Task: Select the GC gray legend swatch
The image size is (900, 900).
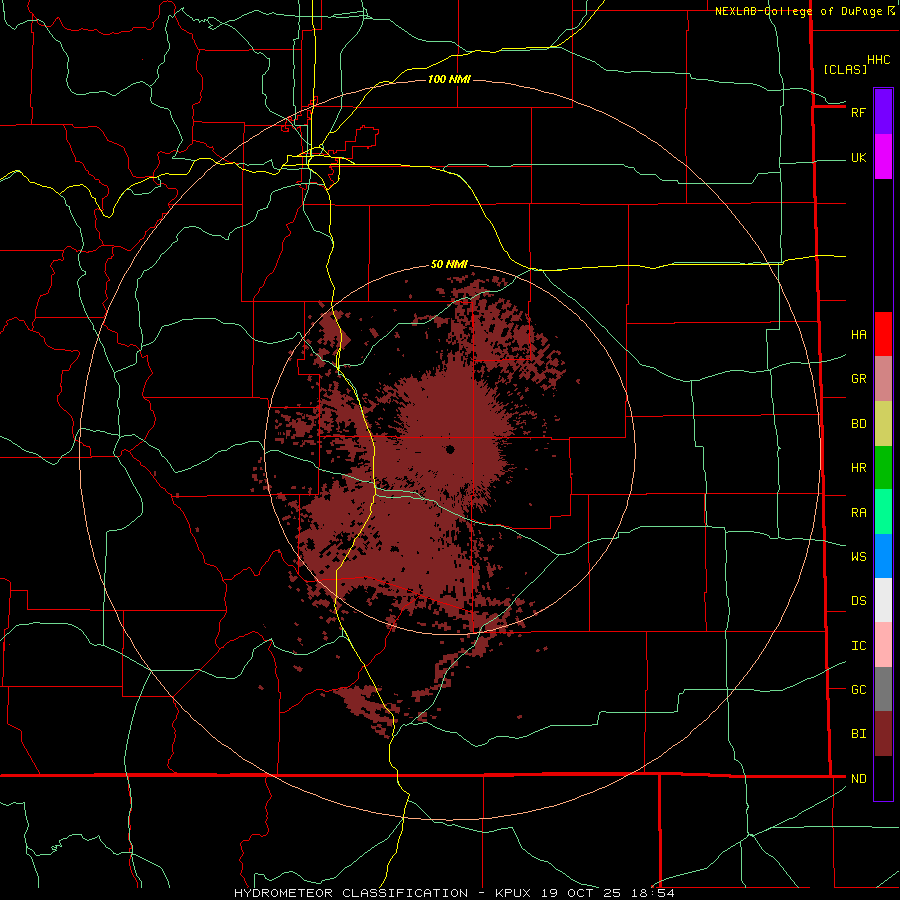Action: pos(883,689)
